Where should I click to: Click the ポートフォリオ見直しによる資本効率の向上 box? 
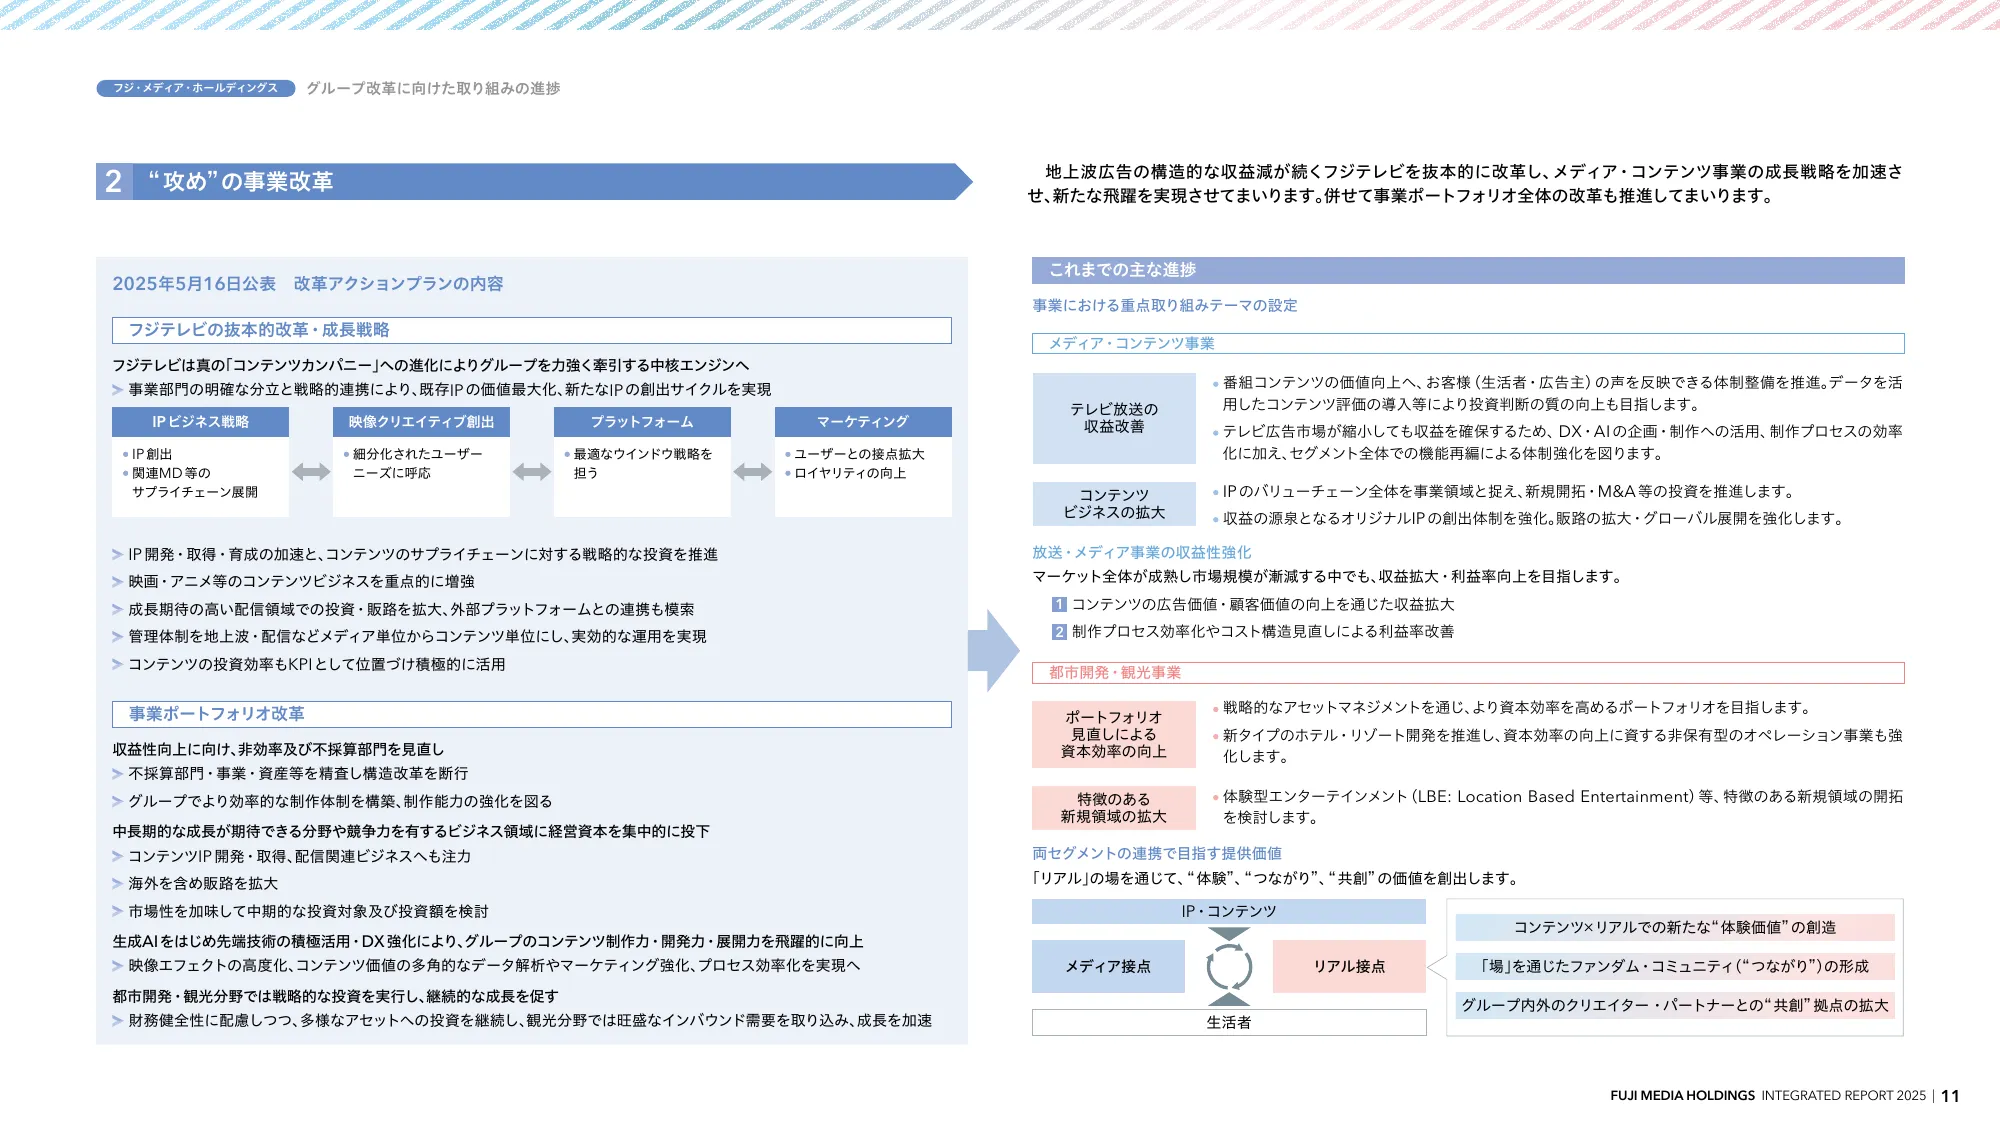tap(1114, 735)
